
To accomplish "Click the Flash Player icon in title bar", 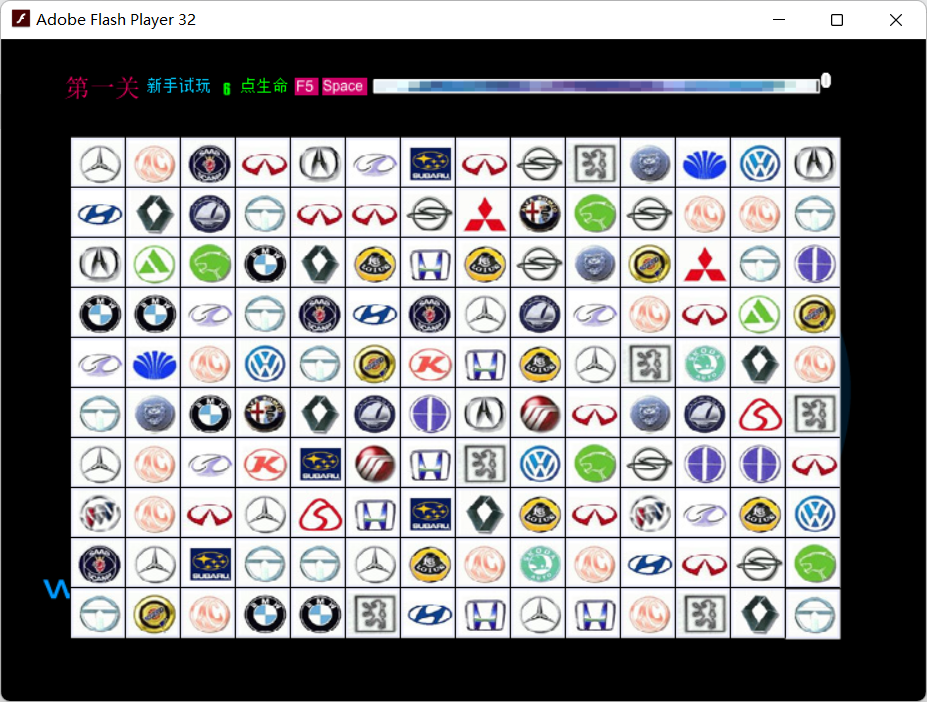I will [21, 19].
